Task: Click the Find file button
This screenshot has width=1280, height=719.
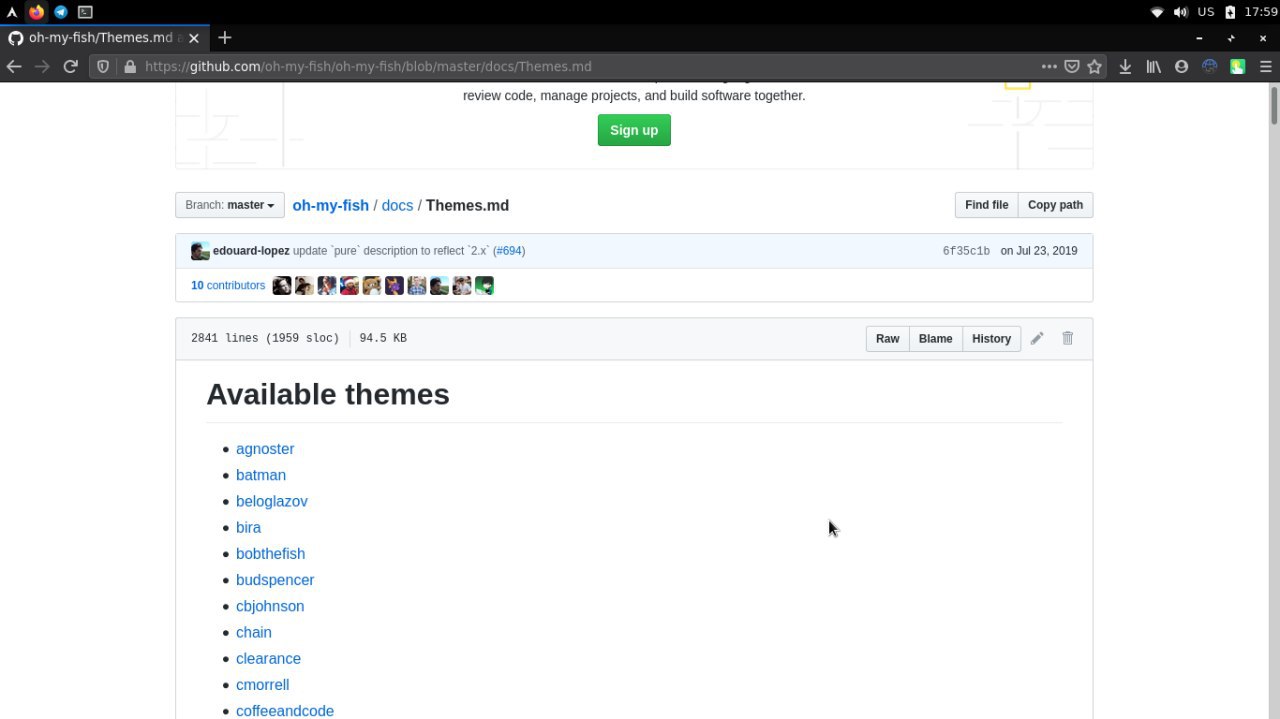Action: [986, 205]
